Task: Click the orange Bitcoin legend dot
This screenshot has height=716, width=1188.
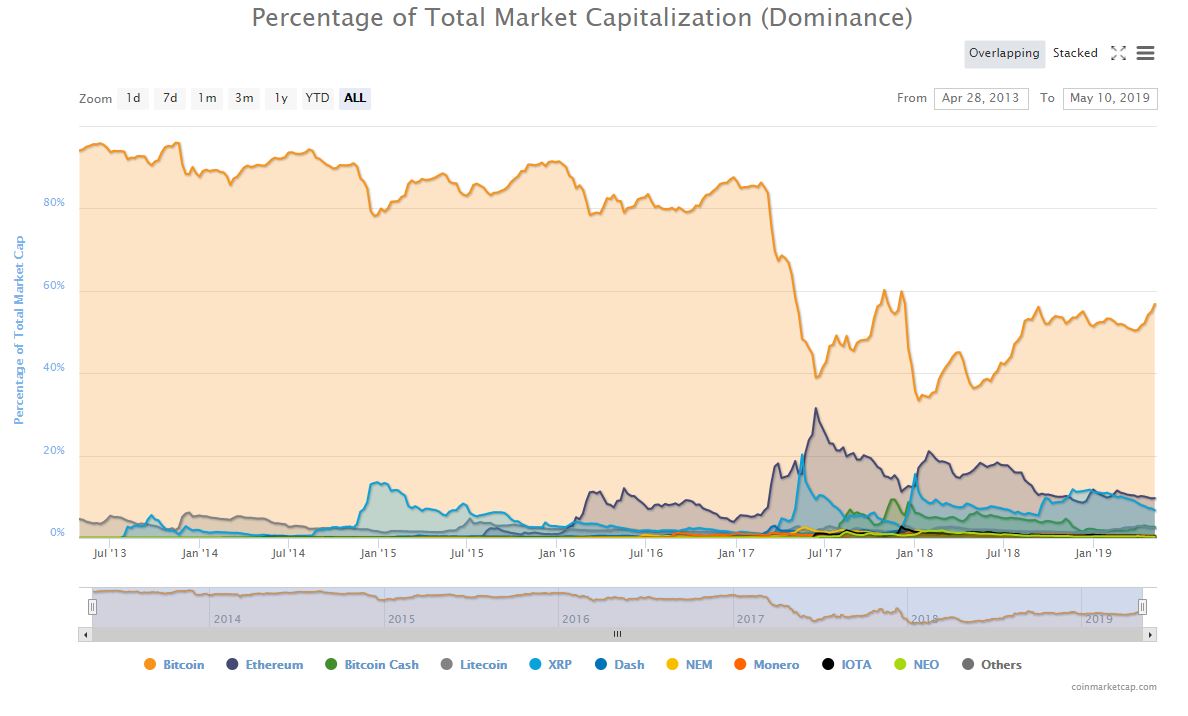Action: click(x=150, y=664)
